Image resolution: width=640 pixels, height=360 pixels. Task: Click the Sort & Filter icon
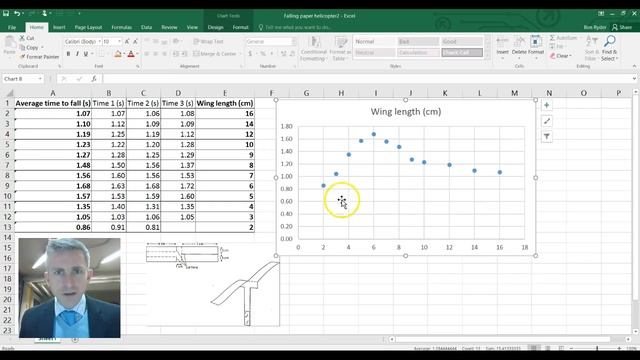(x=591, y=42)
